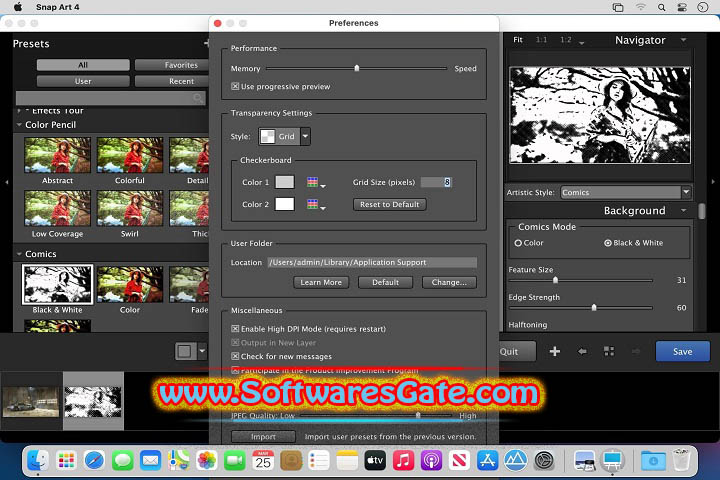
Task: Open Color 1 palette picker icon
Action: pos(313,182)
